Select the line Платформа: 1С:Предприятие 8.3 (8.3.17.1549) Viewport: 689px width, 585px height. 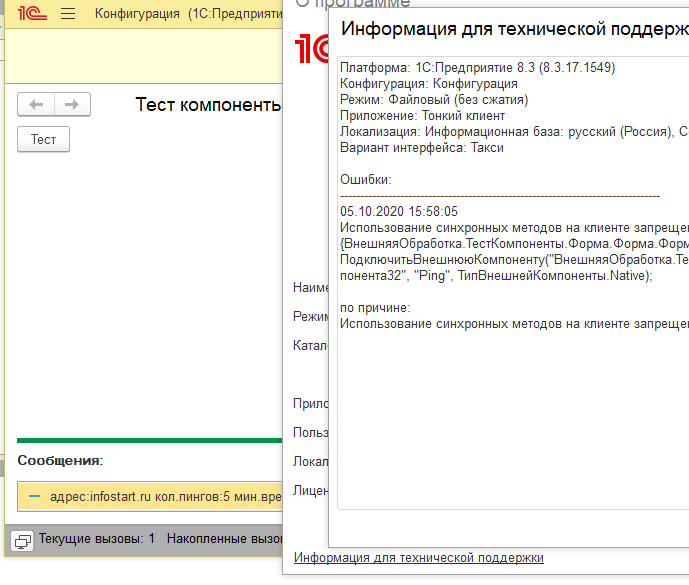tap(478, 68)
